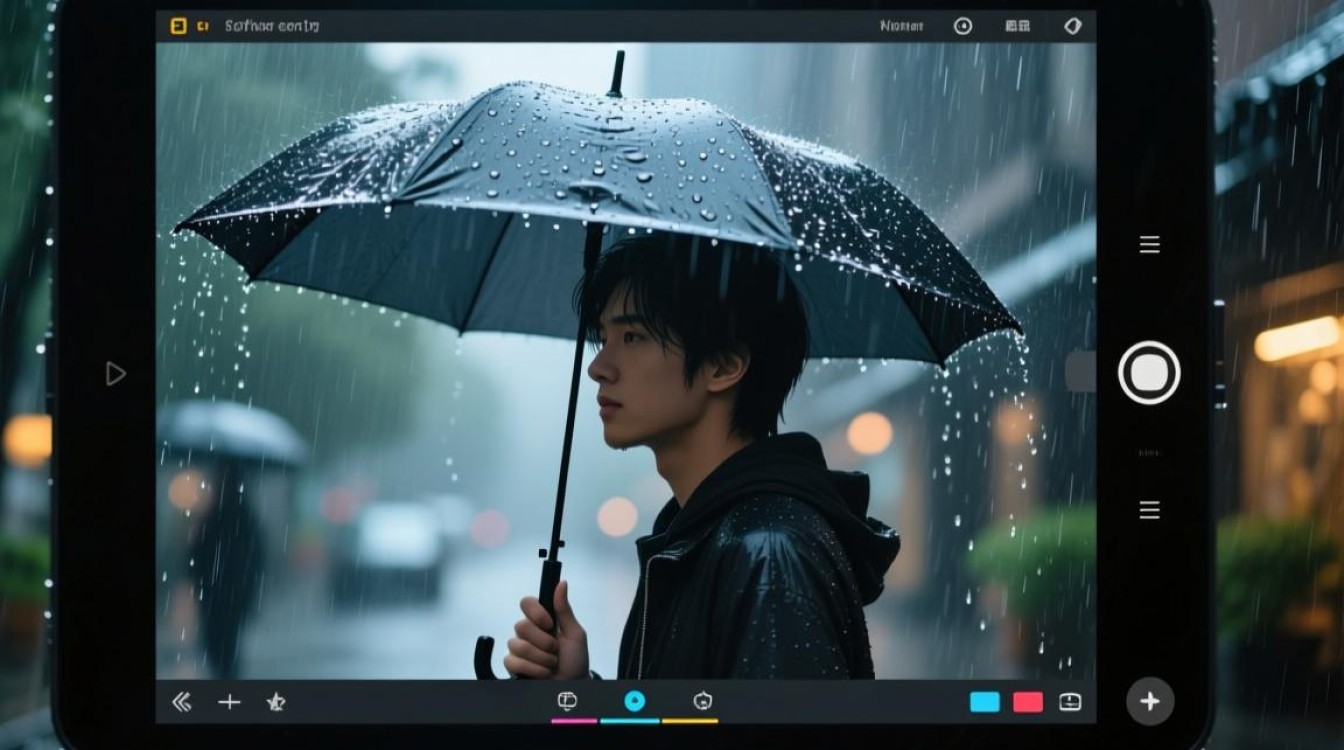Click the round gray plus button
The image size is (1344, 750).
(1150, 701)
